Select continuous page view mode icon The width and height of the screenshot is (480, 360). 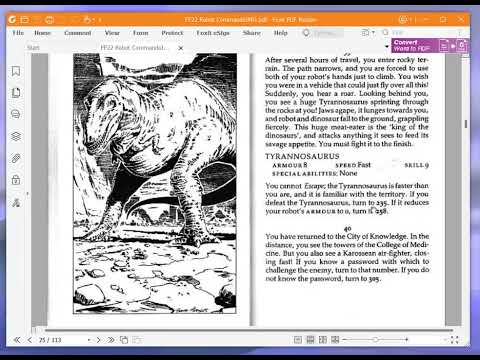310,340
